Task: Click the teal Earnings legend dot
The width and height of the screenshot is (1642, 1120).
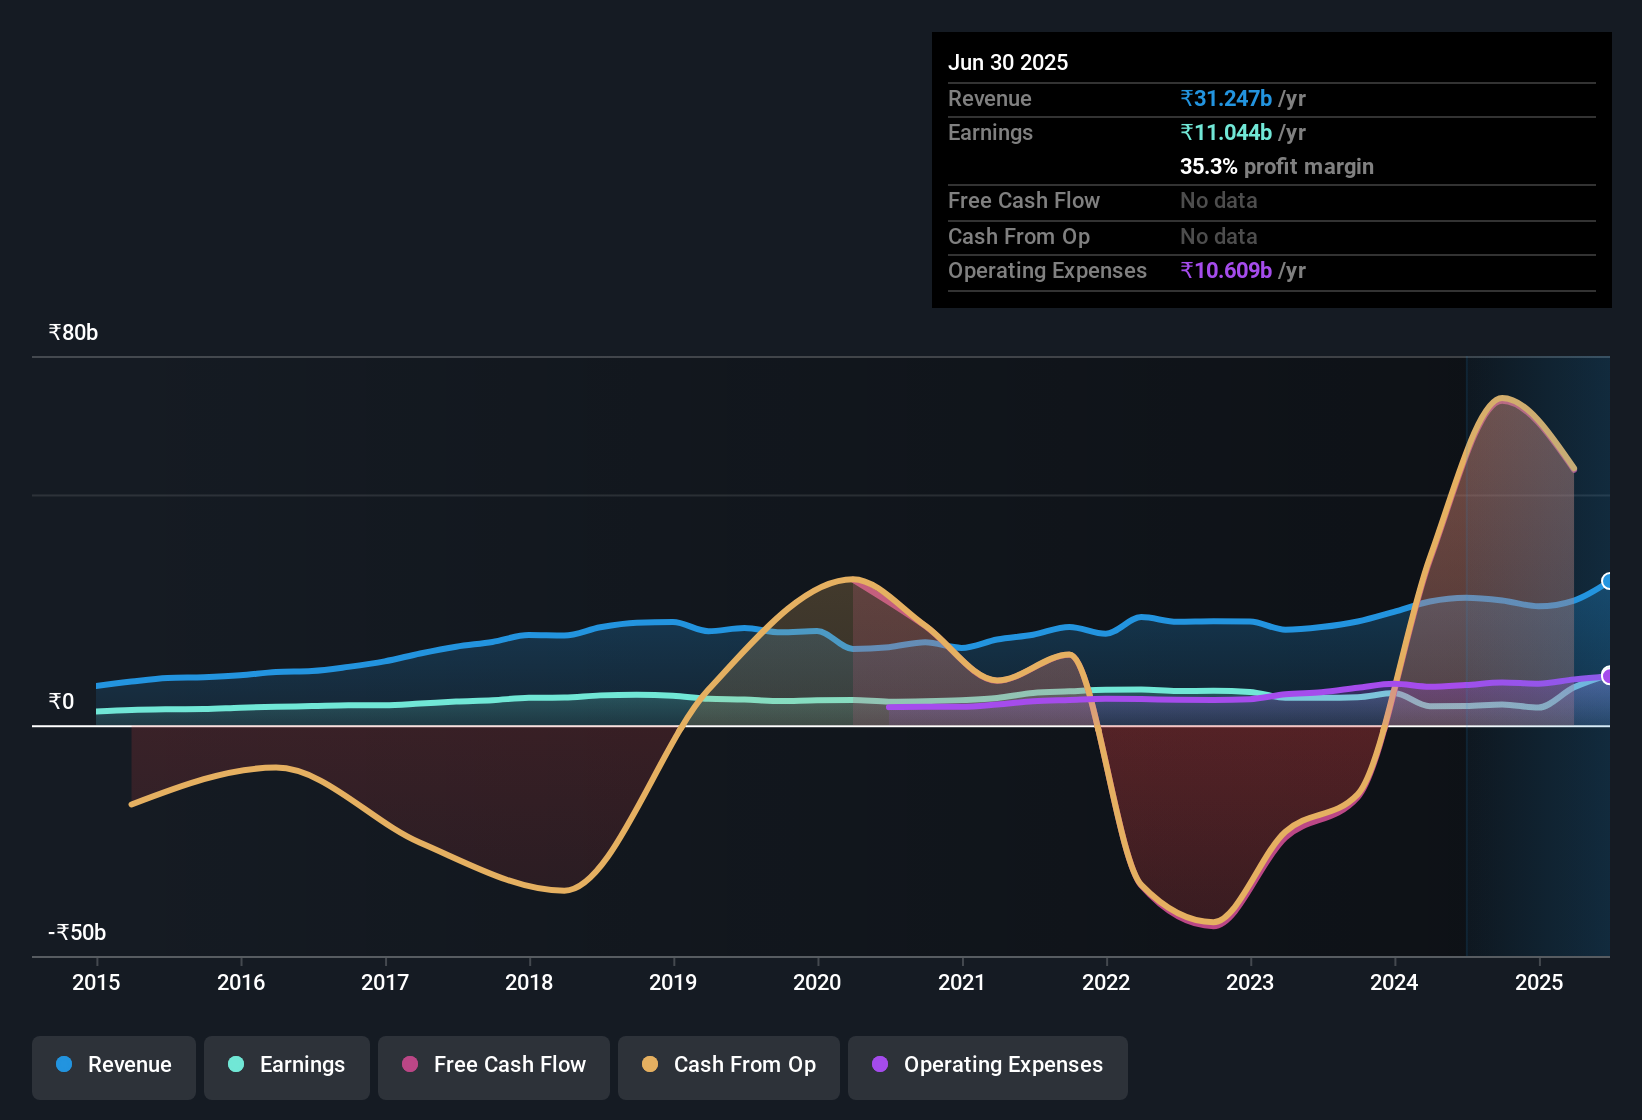Action: (236, 1065)
